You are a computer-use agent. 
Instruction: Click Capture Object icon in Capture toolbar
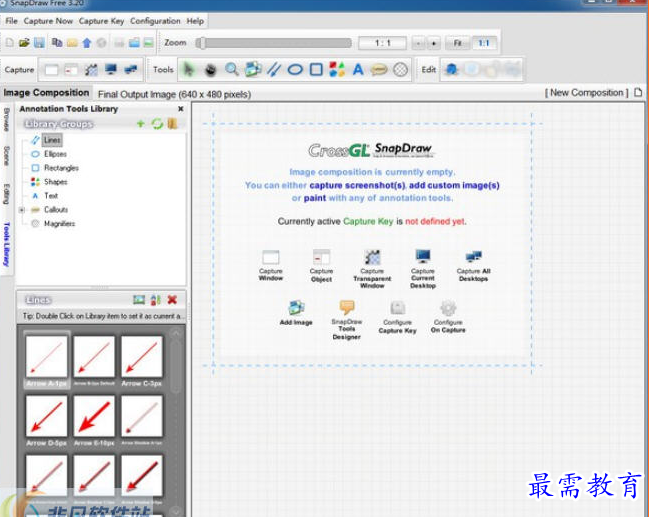pyautogui.click(x=71, y=70)
